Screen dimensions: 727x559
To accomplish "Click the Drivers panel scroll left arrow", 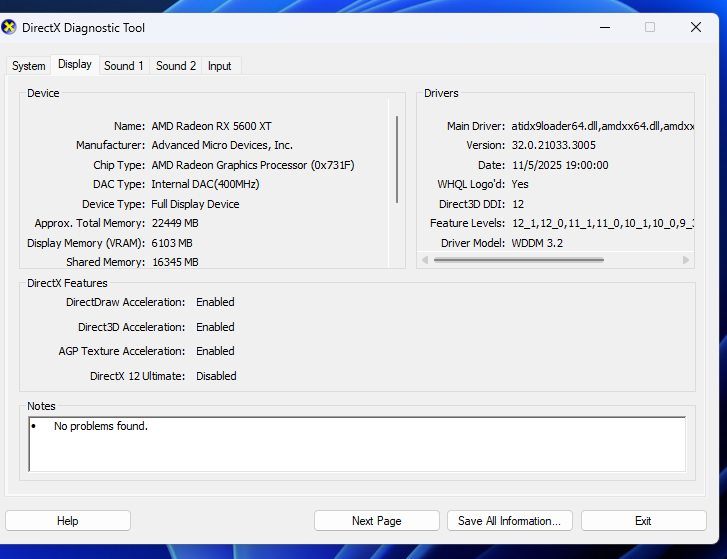I will click(425, 260).
